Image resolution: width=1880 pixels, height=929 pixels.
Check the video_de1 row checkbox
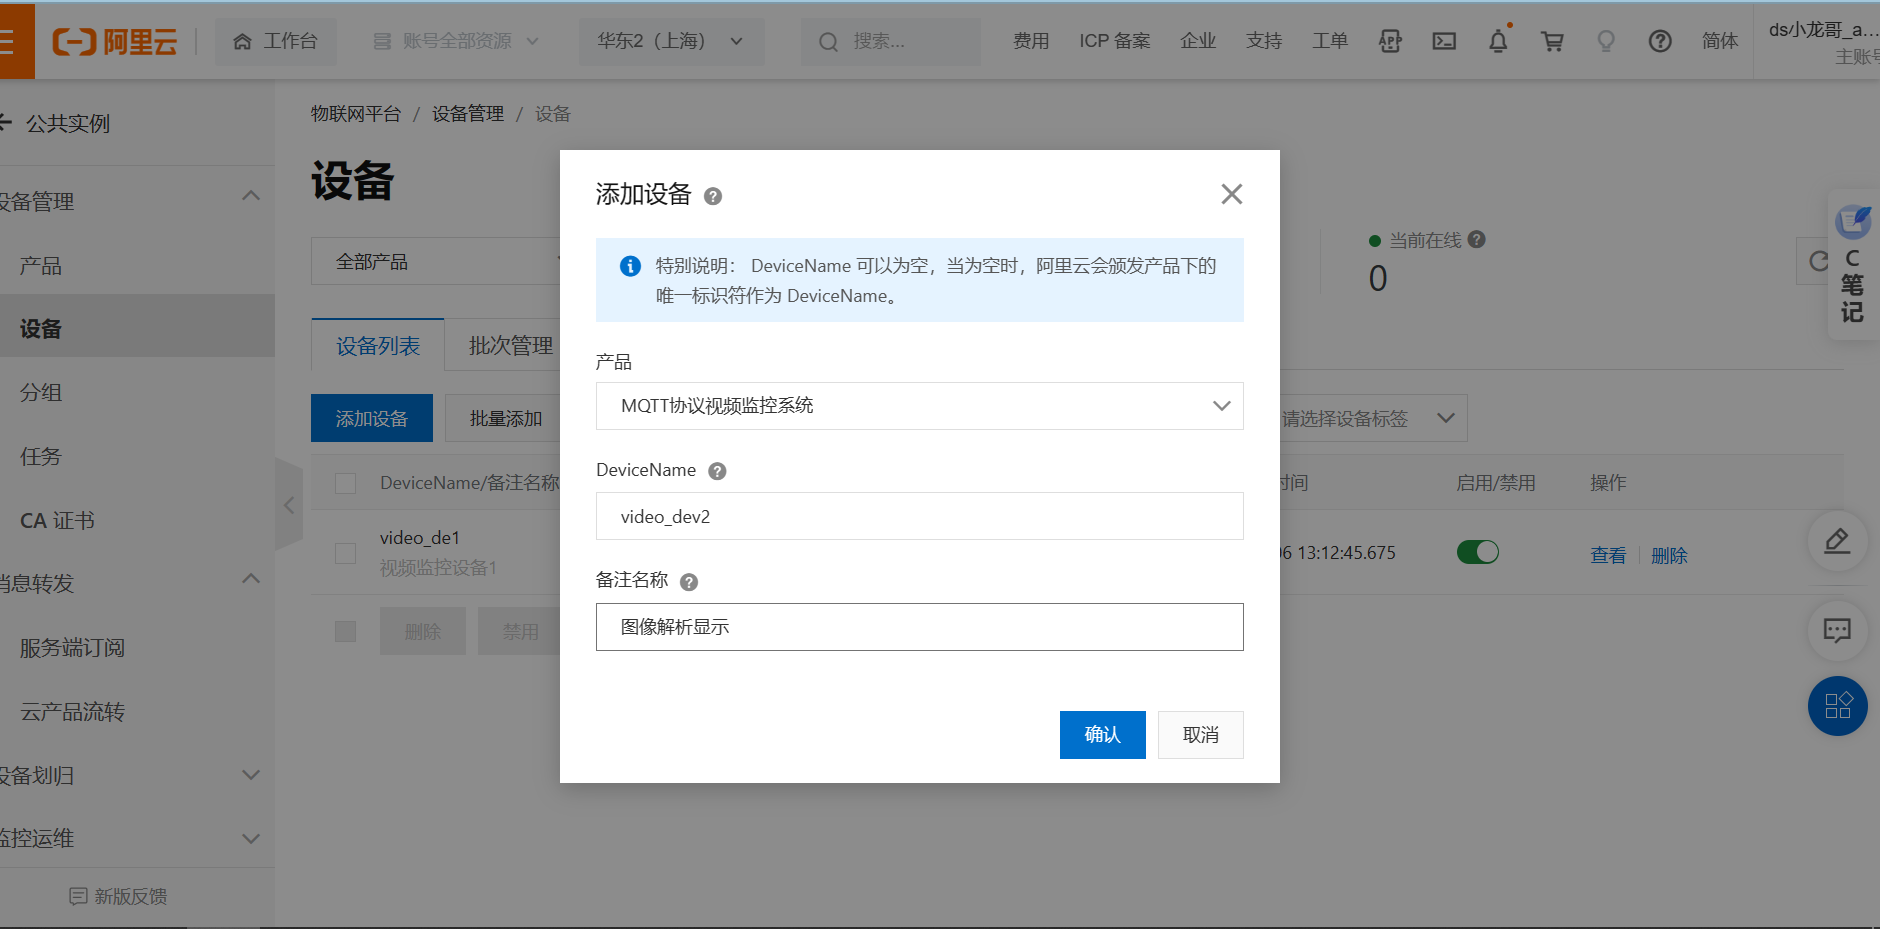(345, 553)
